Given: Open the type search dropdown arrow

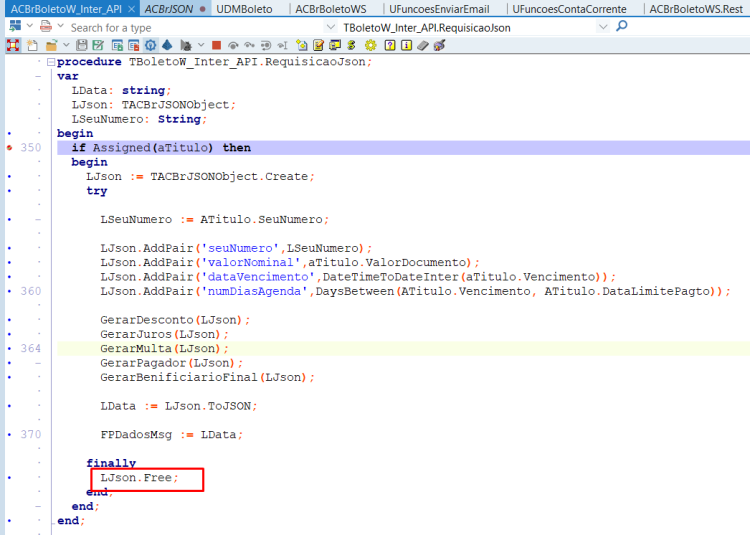Looking at the screenshot, I should tap(330, 27).
